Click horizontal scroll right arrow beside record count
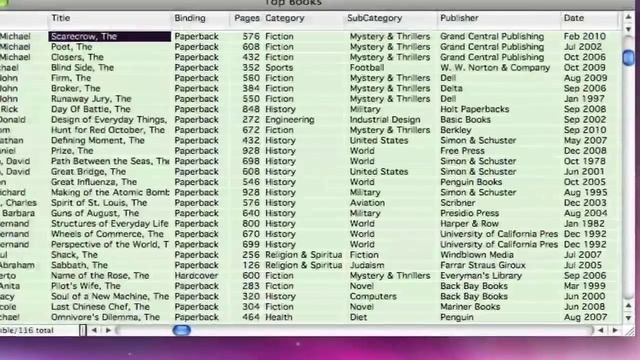 [x=108, y=330]
